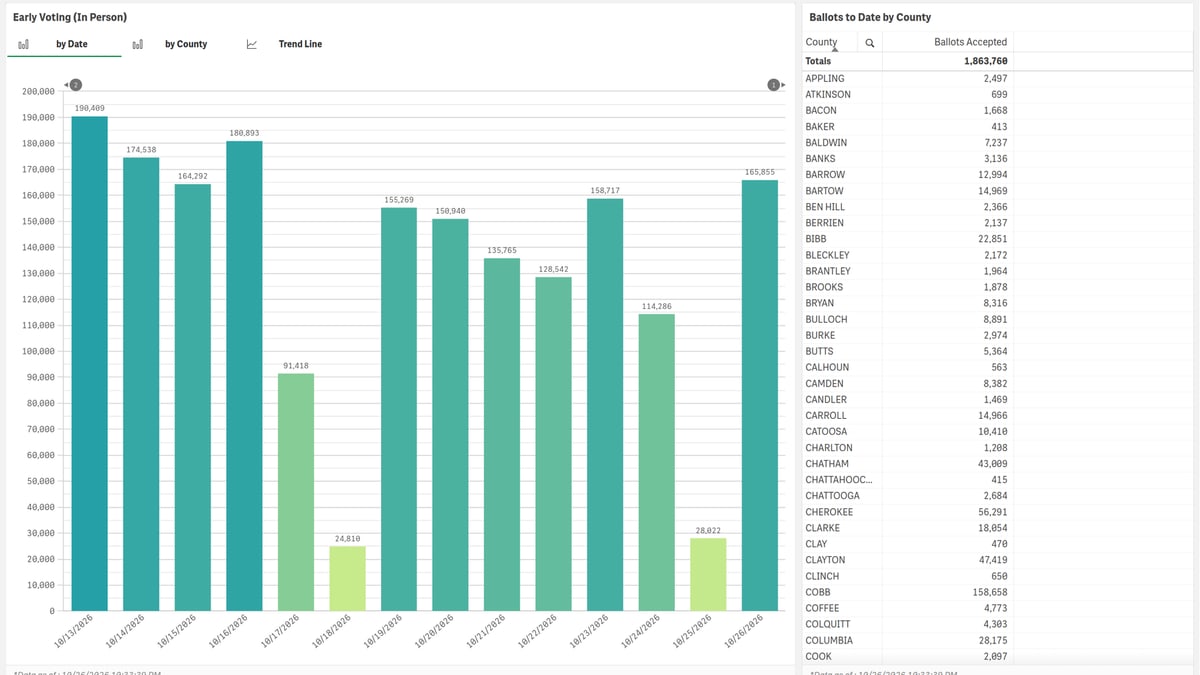Screen dimensions: 1200x675
Task: Select the 10/14/2026 bar with 174,538
Action: coord(141,384)
